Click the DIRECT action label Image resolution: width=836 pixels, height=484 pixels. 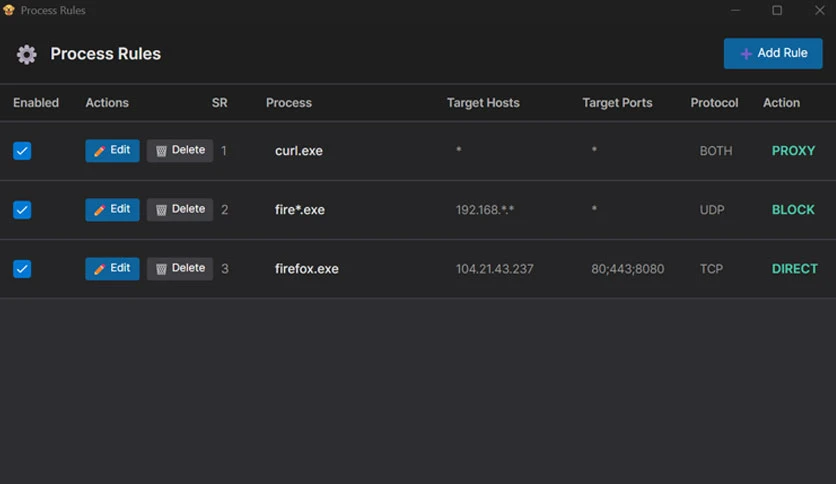point(794,269)
